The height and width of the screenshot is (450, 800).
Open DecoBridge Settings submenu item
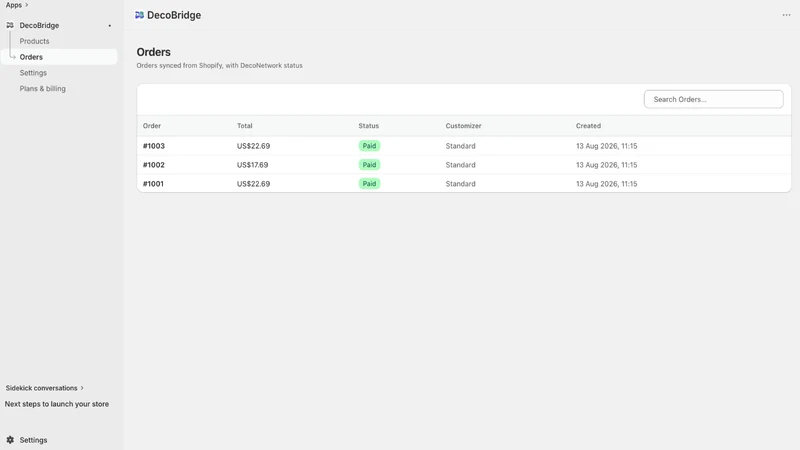coord(33,73)
